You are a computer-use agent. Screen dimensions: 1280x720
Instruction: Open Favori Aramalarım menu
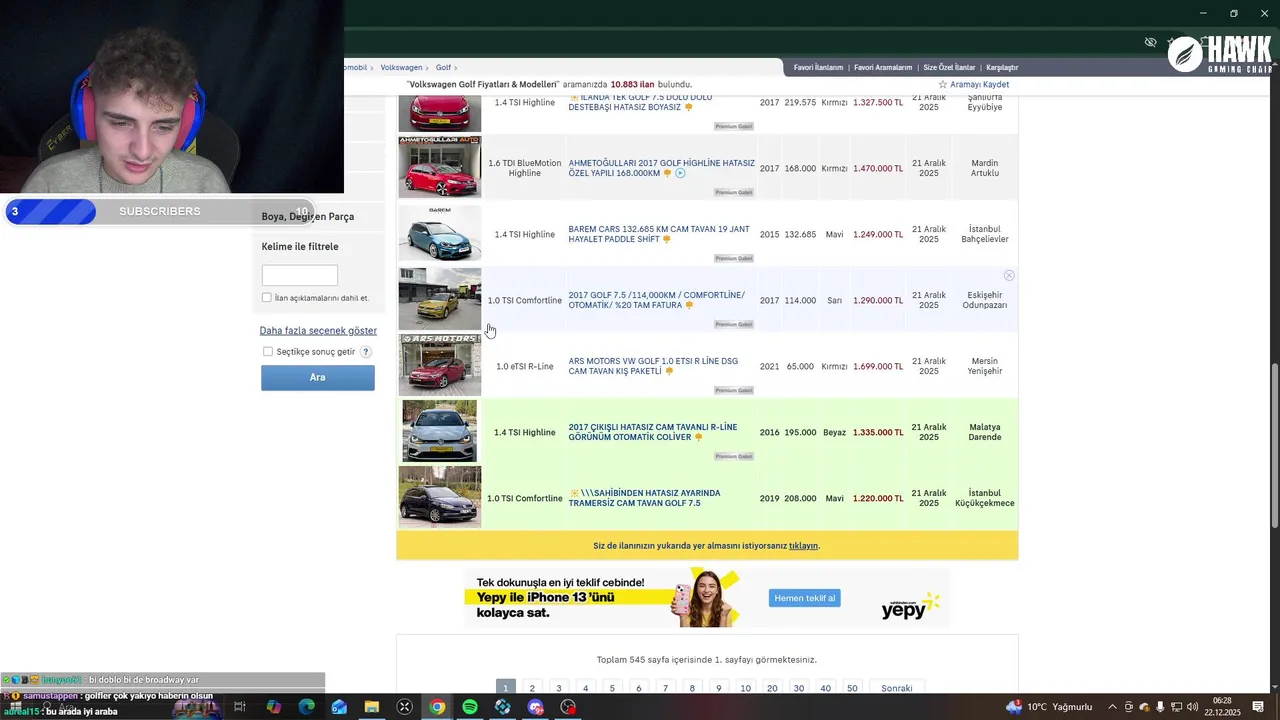pyautogui.click(x=883, y=68)
